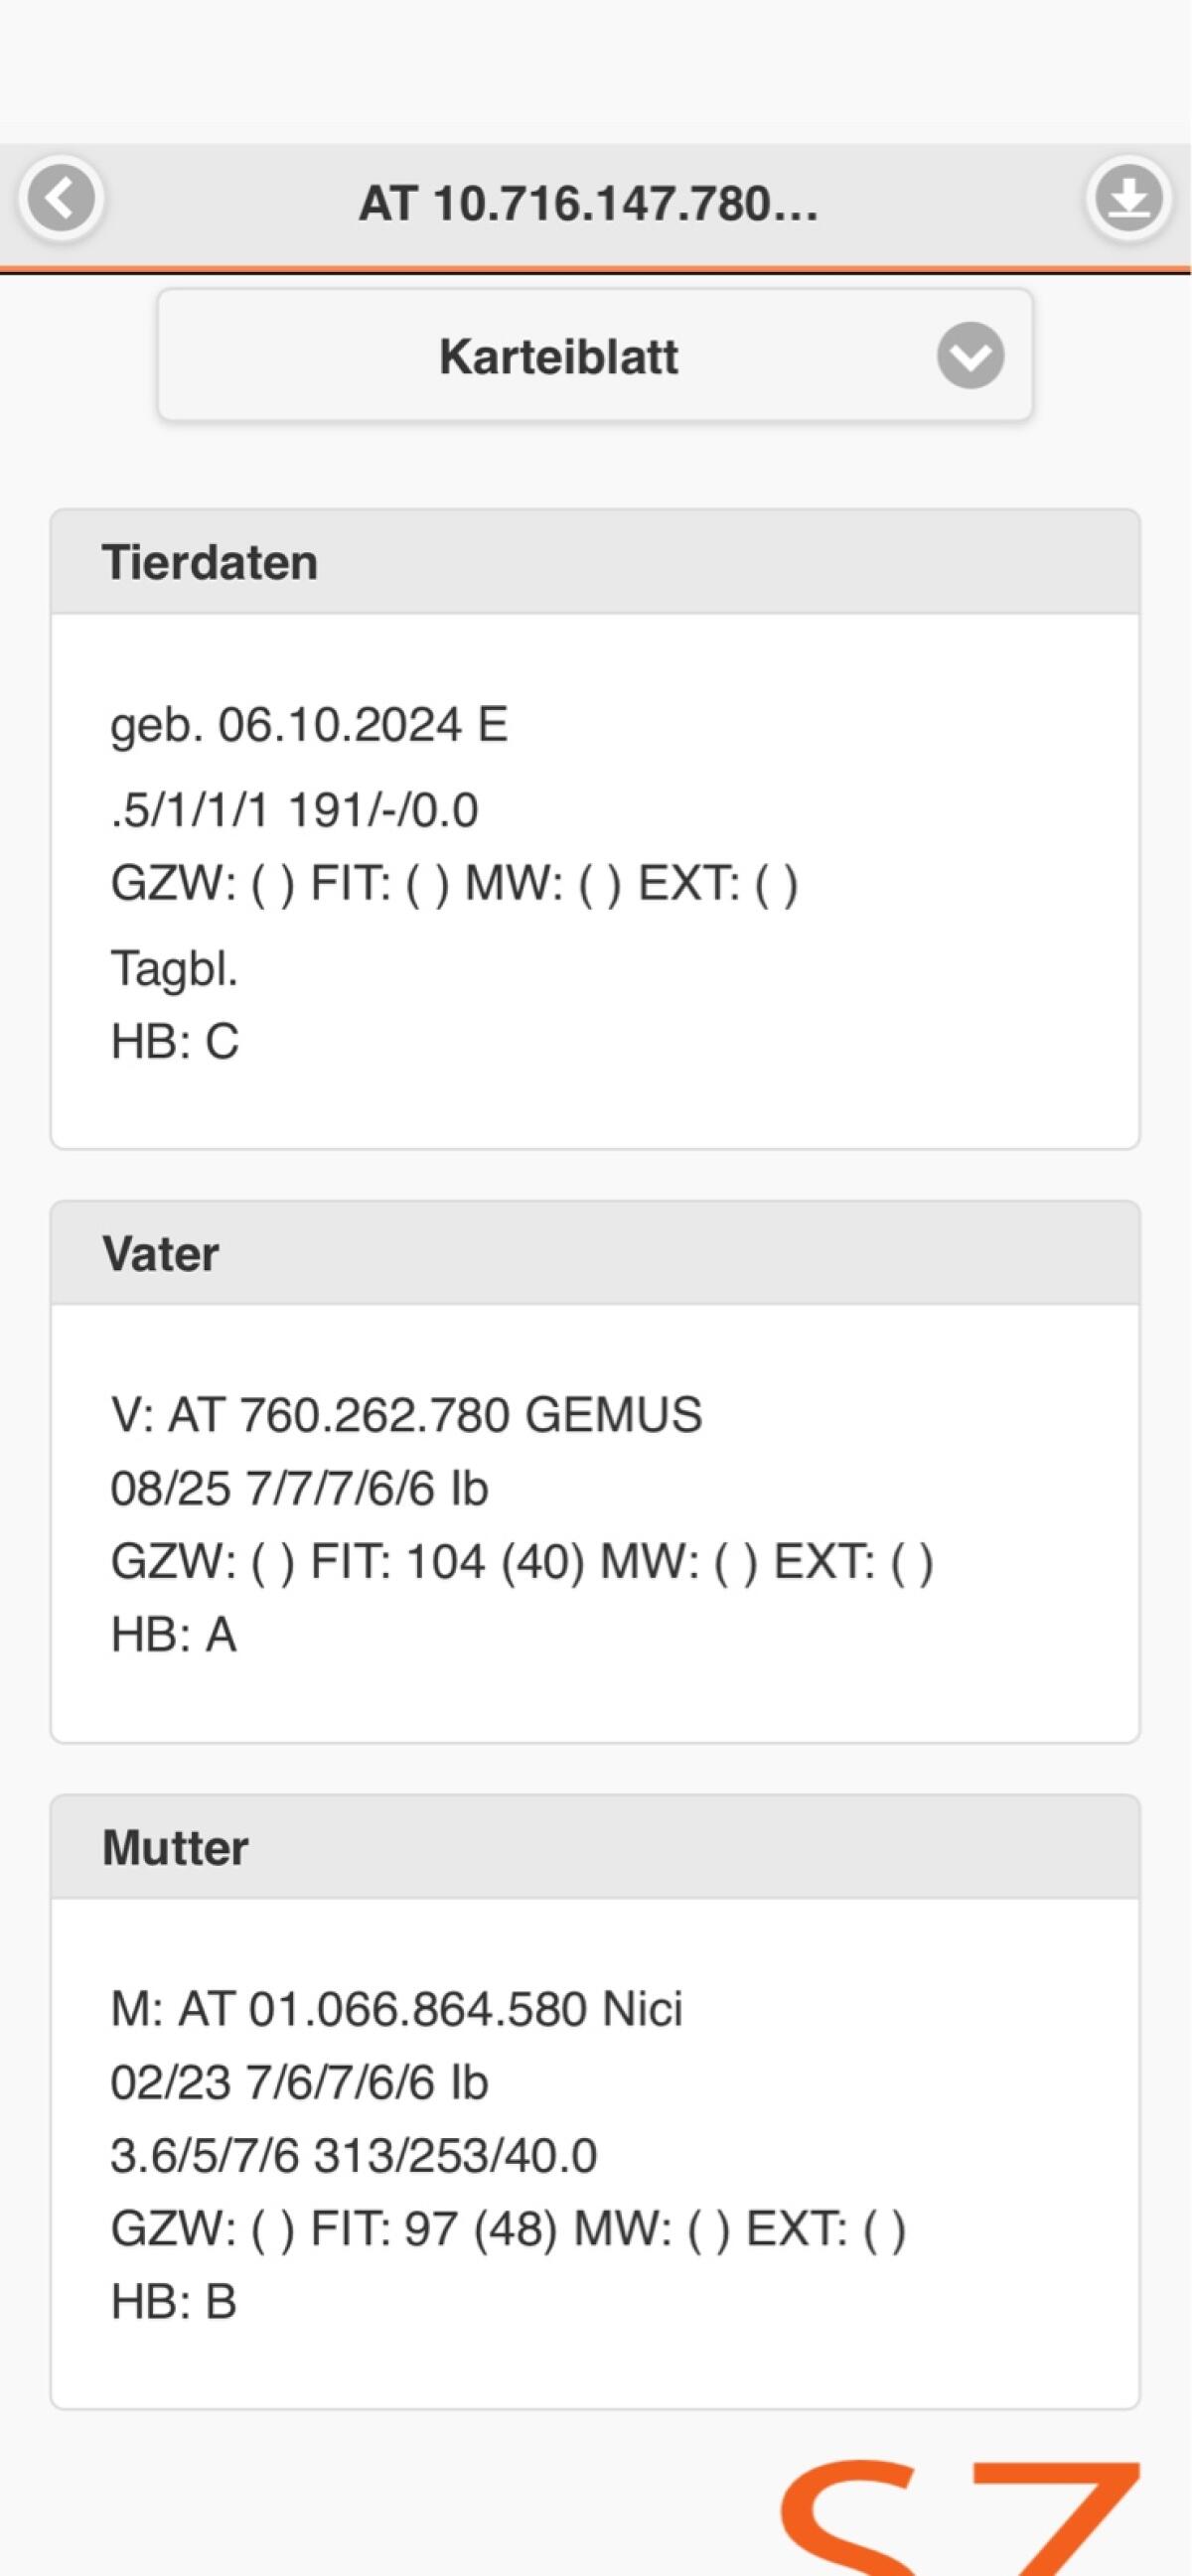Click the mother's HB: B entry
Viewport: 1192px width, 2576px height.
[173, 2301]
